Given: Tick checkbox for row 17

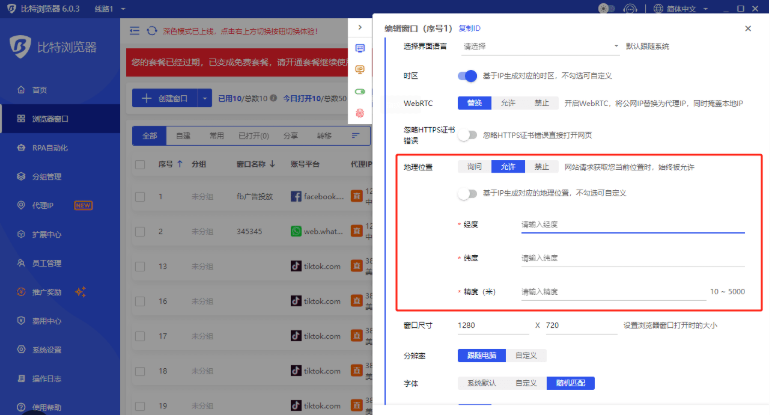Looking at the screenshot, I should [x=140, y=336].
